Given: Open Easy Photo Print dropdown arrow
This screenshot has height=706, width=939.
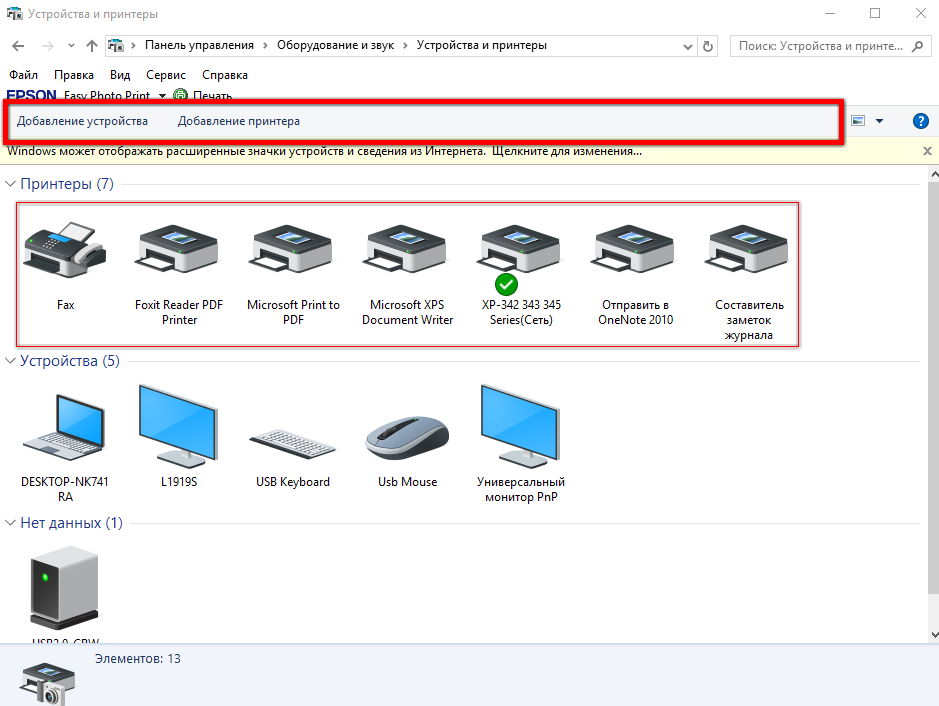Looking at the screenshot, I should point(162,96).
